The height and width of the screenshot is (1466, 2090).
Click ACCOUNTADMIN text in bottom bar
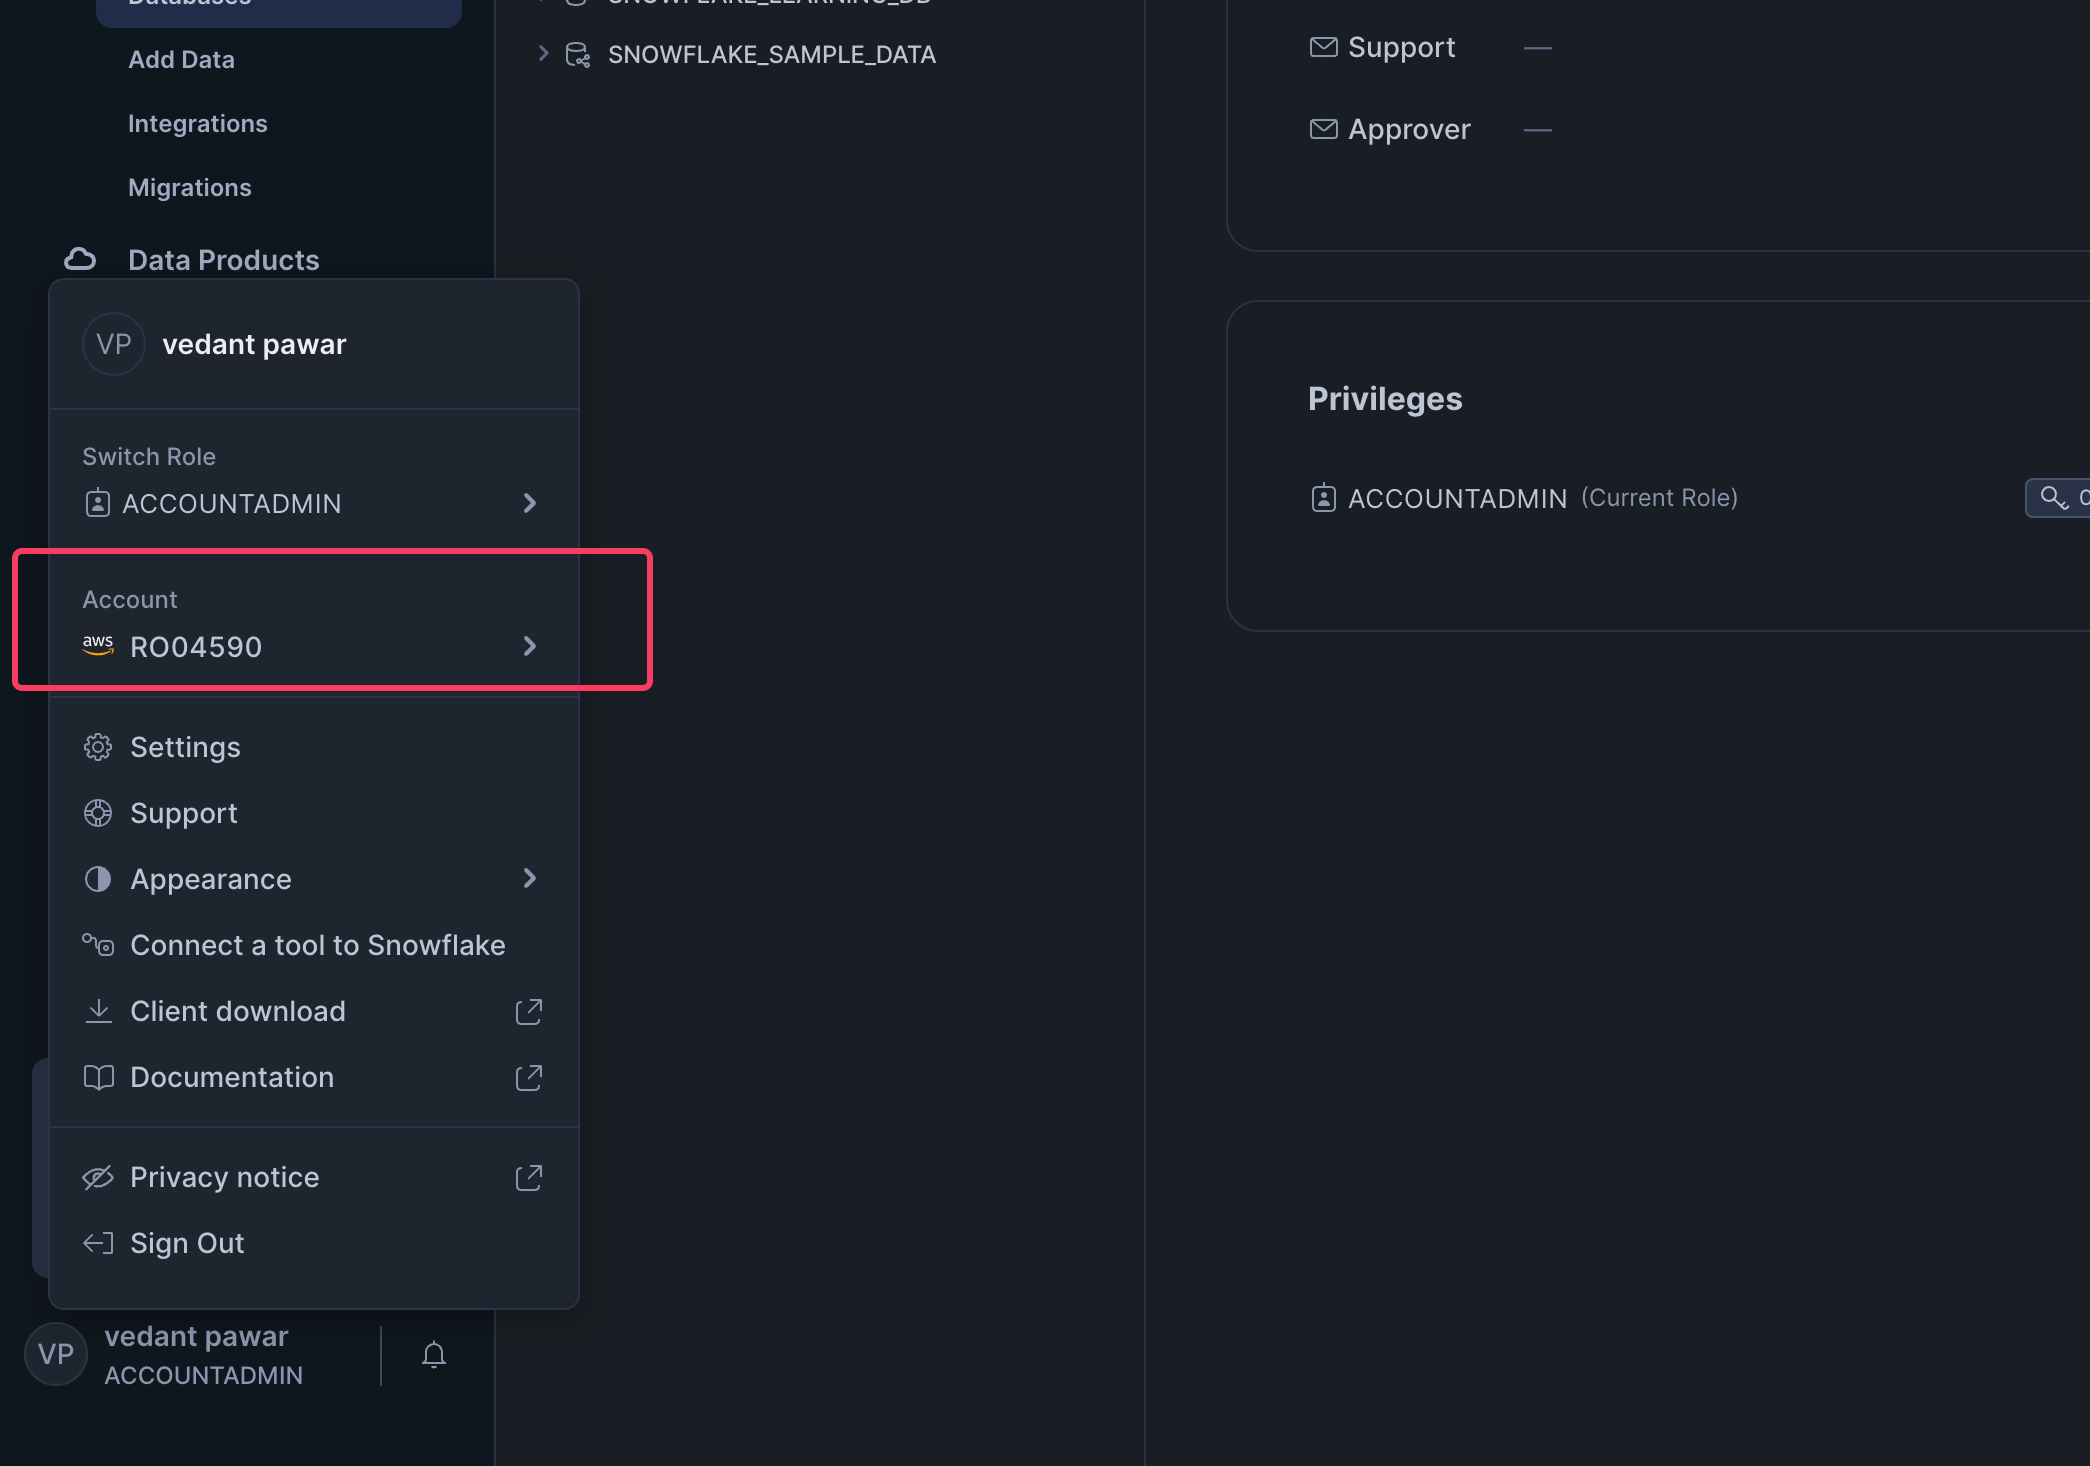(x=204, y=1376)
